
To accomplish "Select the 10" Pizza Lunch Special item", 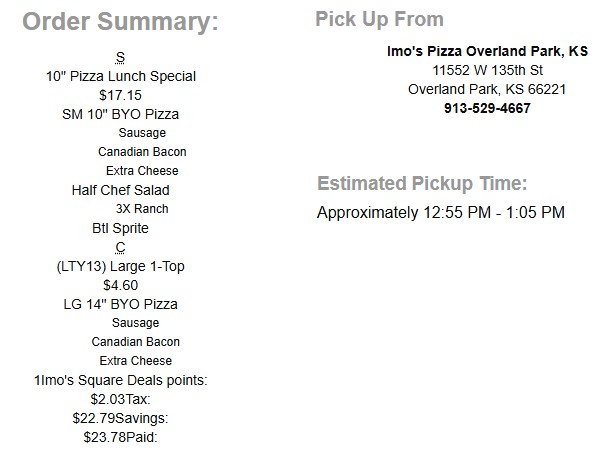I will pyautogui.click(x=120, y=76).
